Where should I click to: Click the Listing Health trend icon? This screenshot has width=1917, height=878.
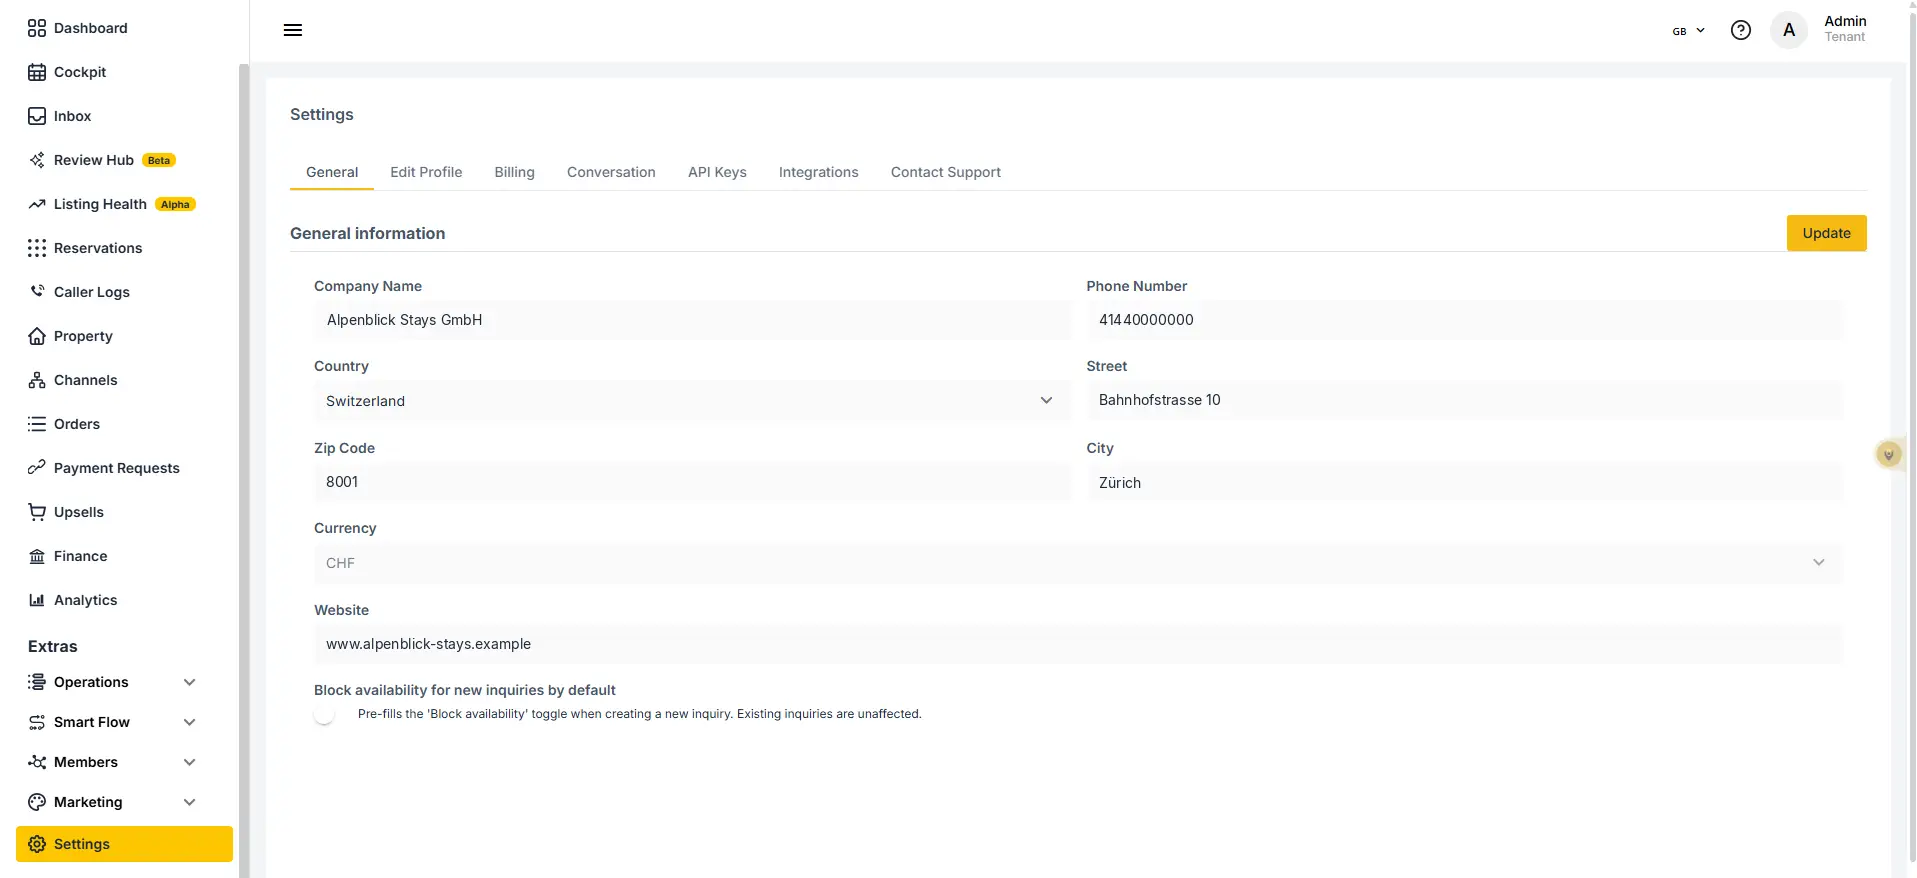click(37, 204)
